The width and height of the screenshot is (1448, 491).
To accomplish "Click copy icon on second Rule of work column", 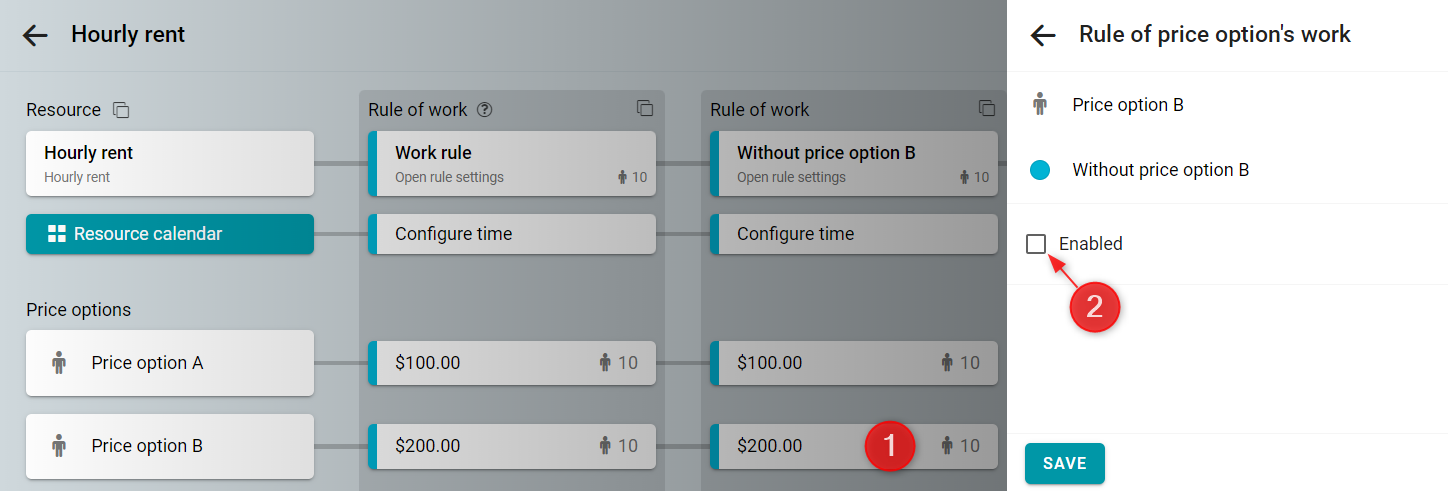I will click(987, 108).
